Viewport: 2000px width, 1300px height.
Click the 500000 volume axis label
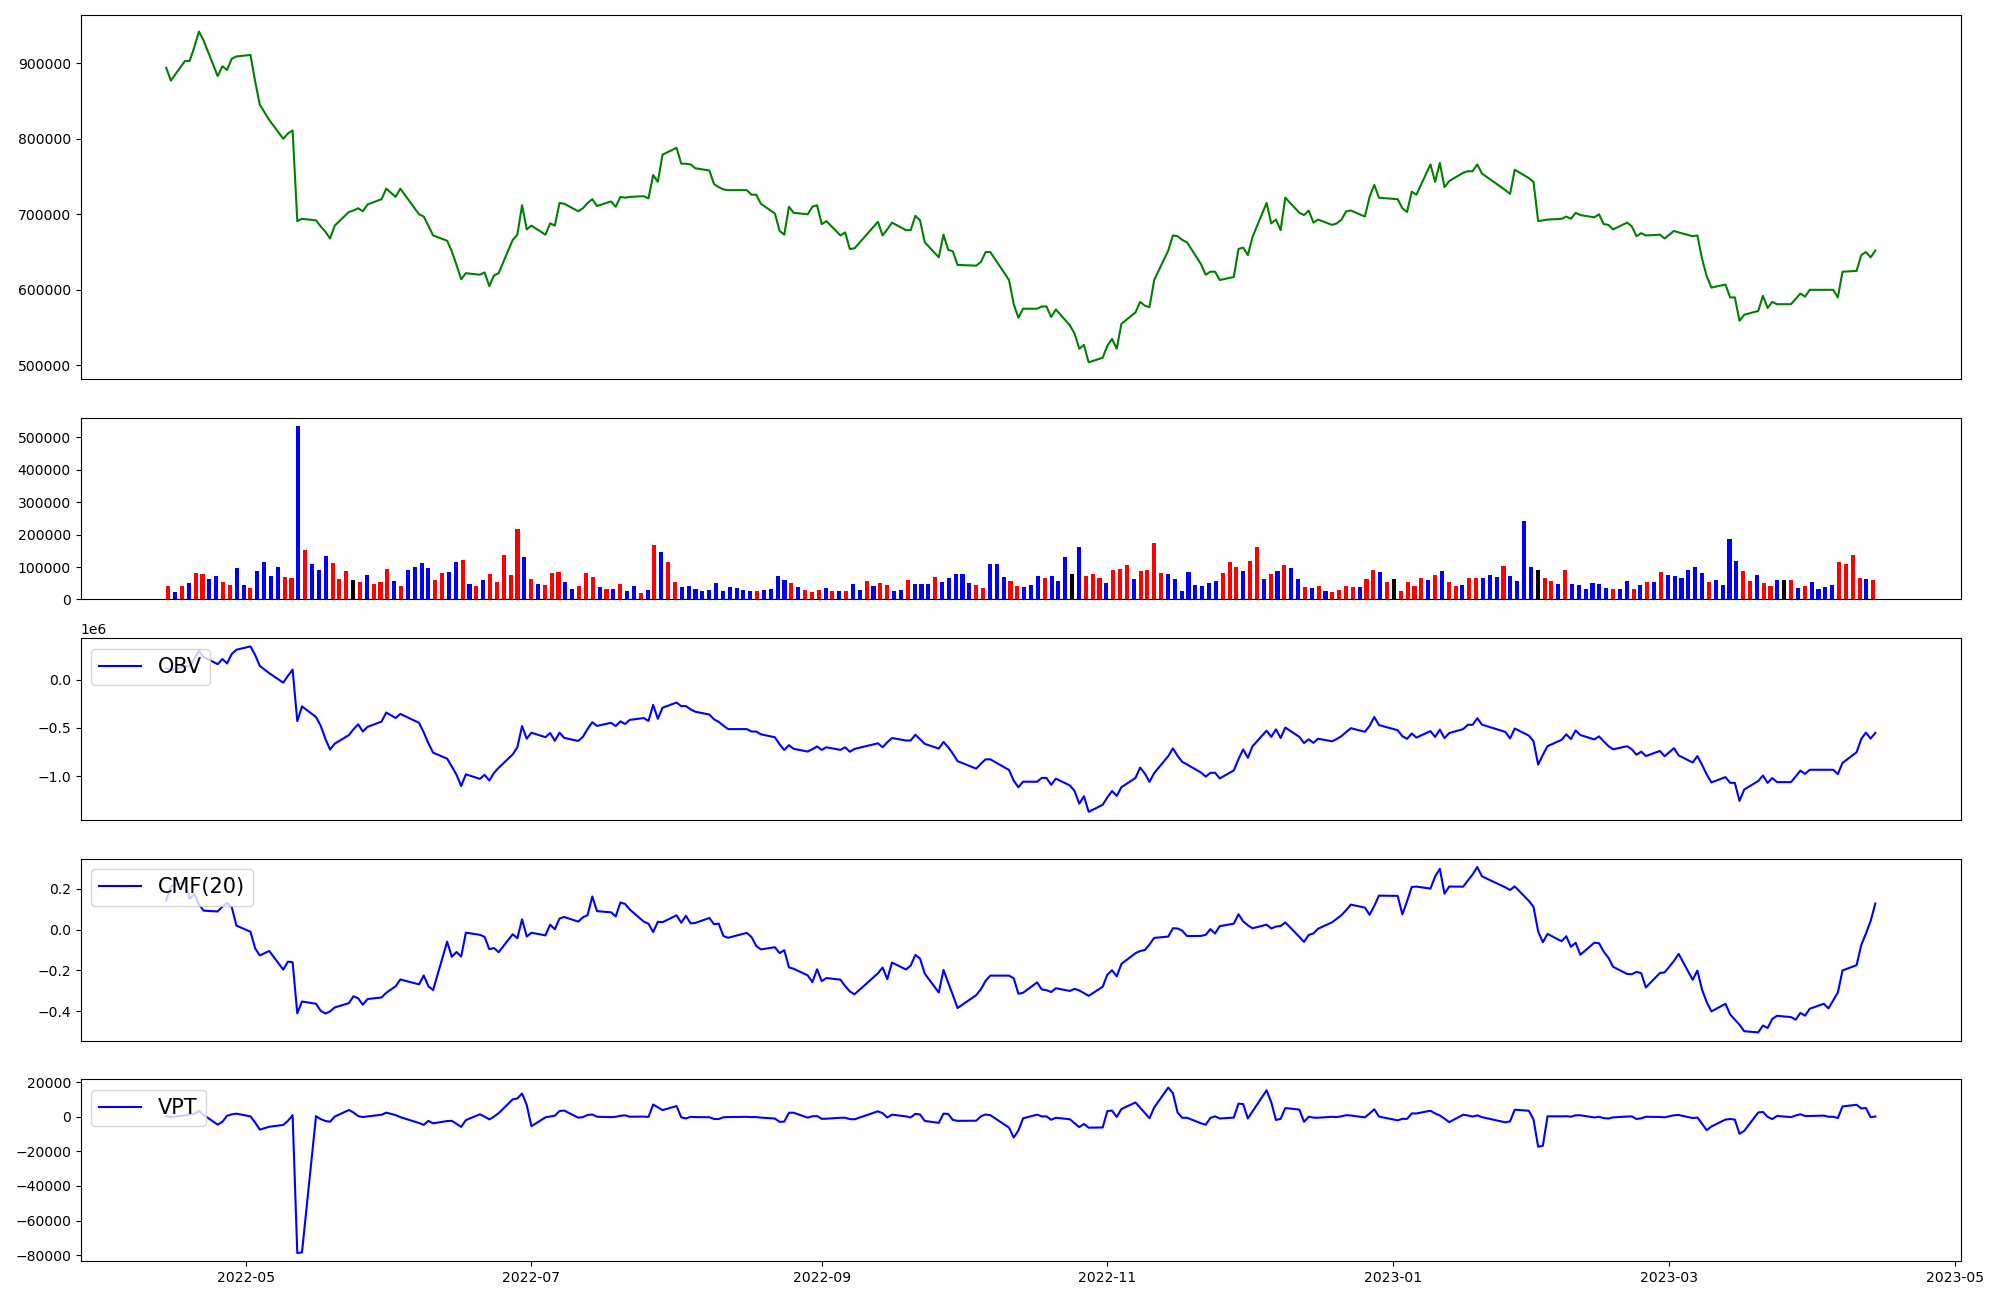[x=45, y=438]
